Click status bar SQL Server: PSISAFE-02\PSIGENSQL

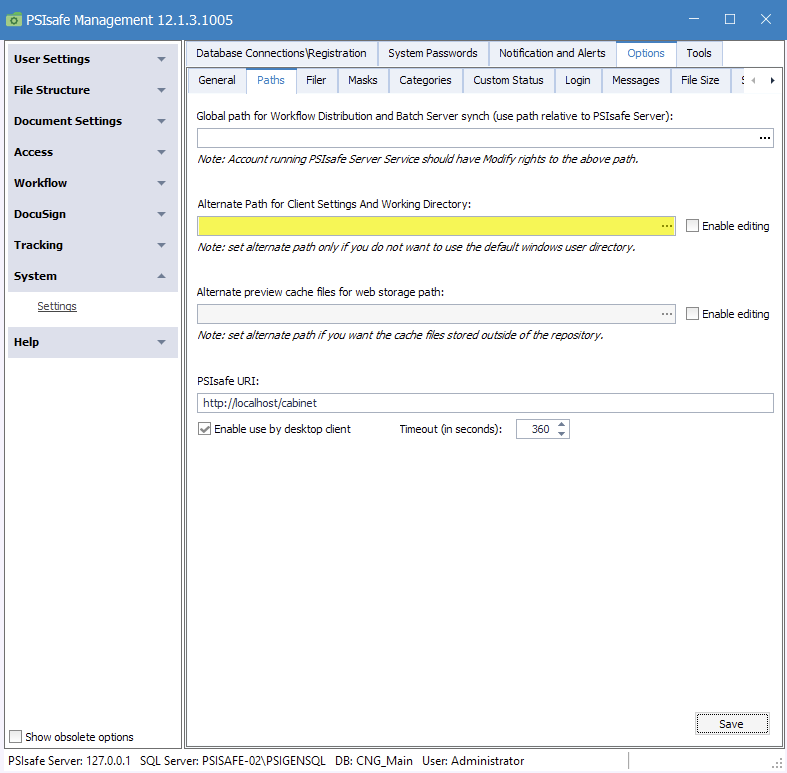[x=232, y=760]
